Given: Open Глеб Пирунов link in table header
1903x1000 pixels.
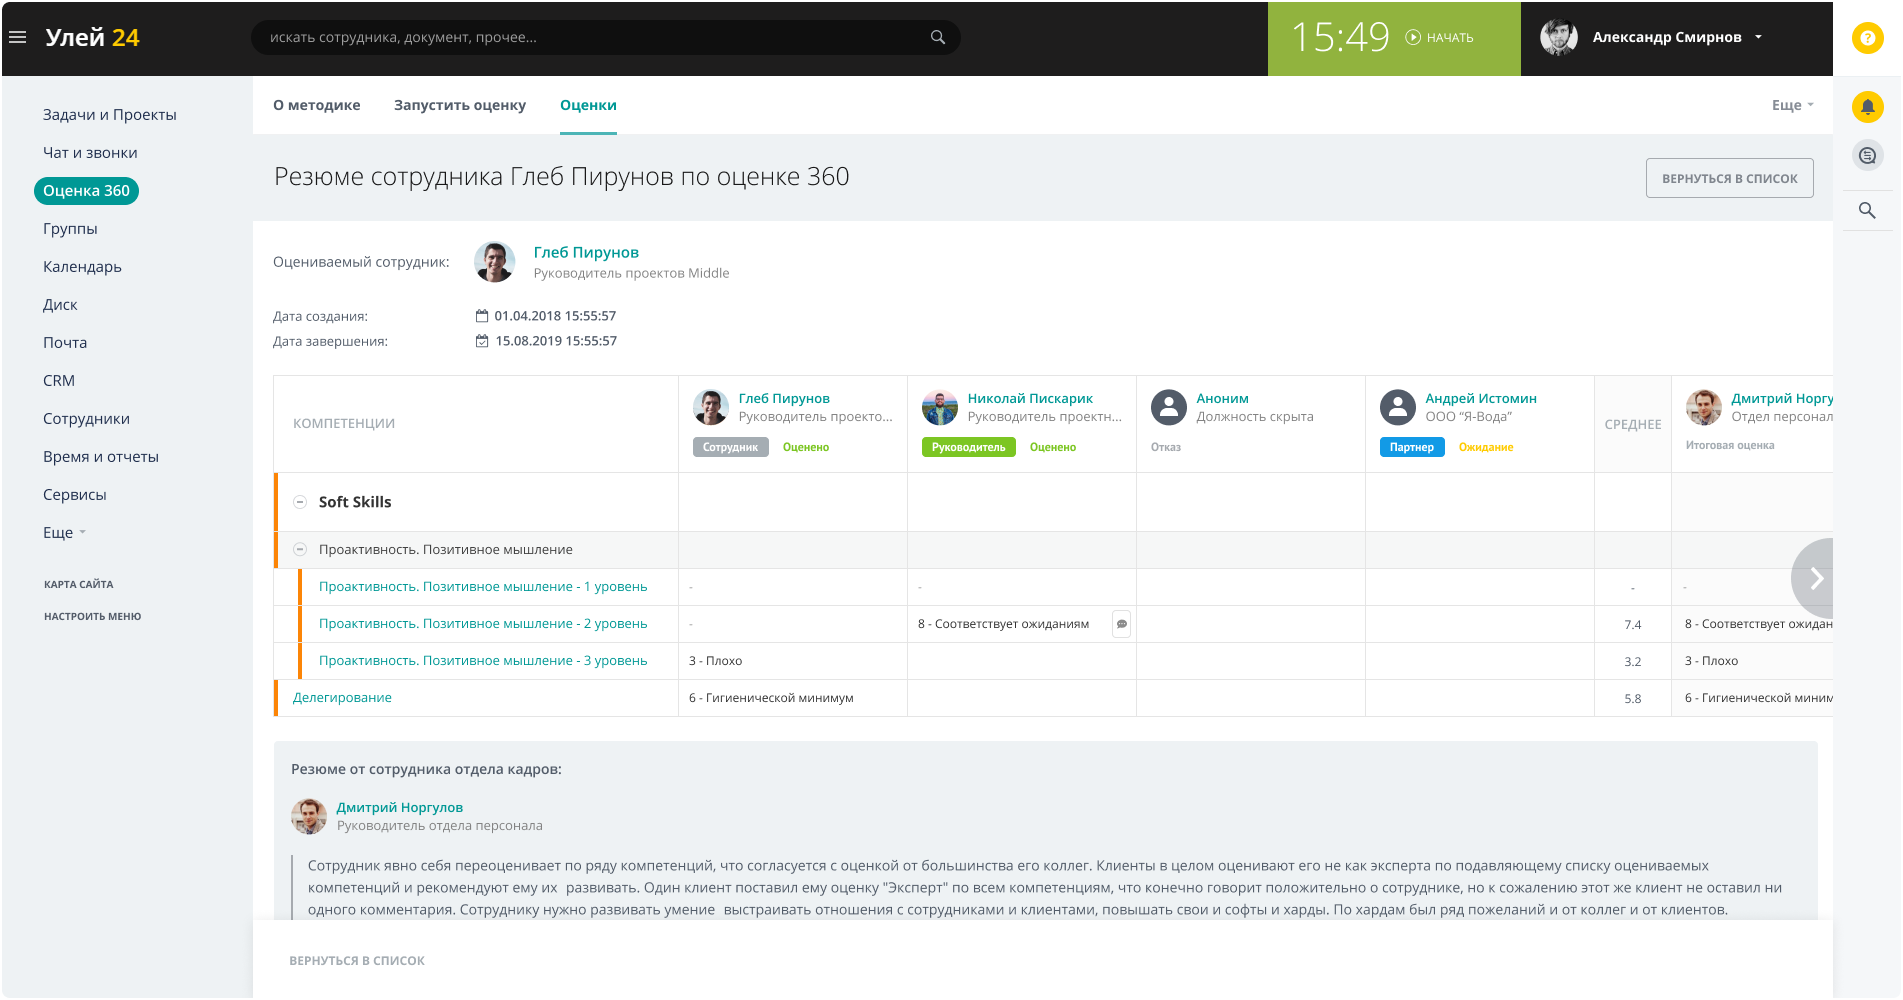Looking at the screenshot, I should click(x=784, y=398).
